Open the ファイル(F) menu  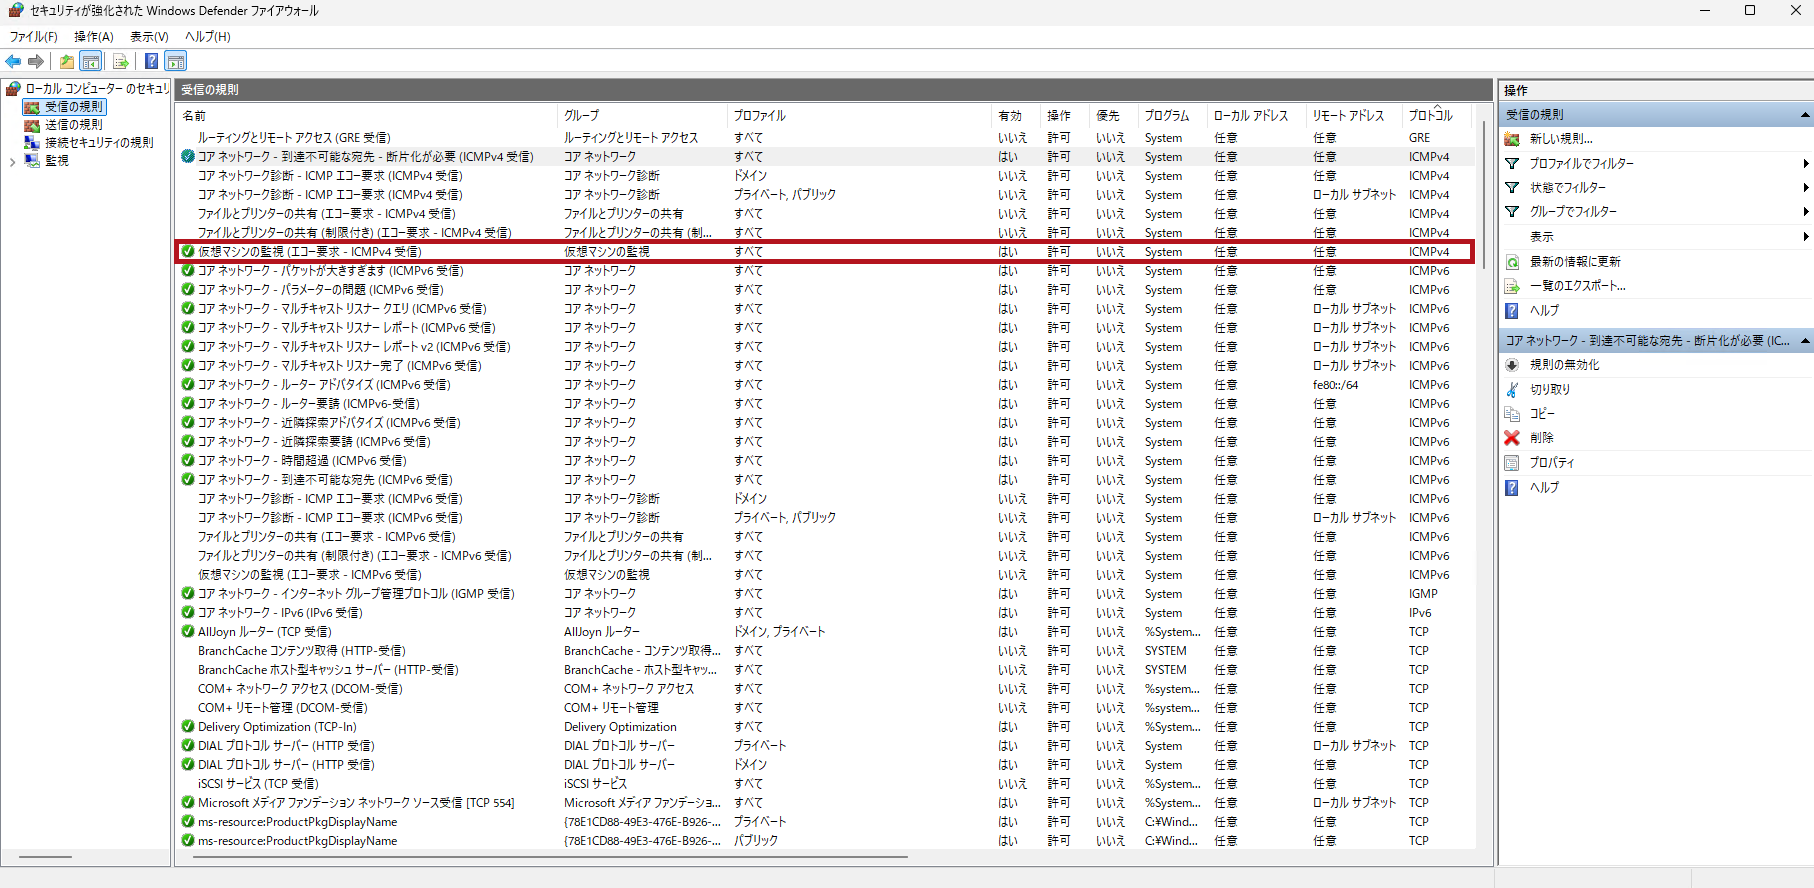(33, 37)
